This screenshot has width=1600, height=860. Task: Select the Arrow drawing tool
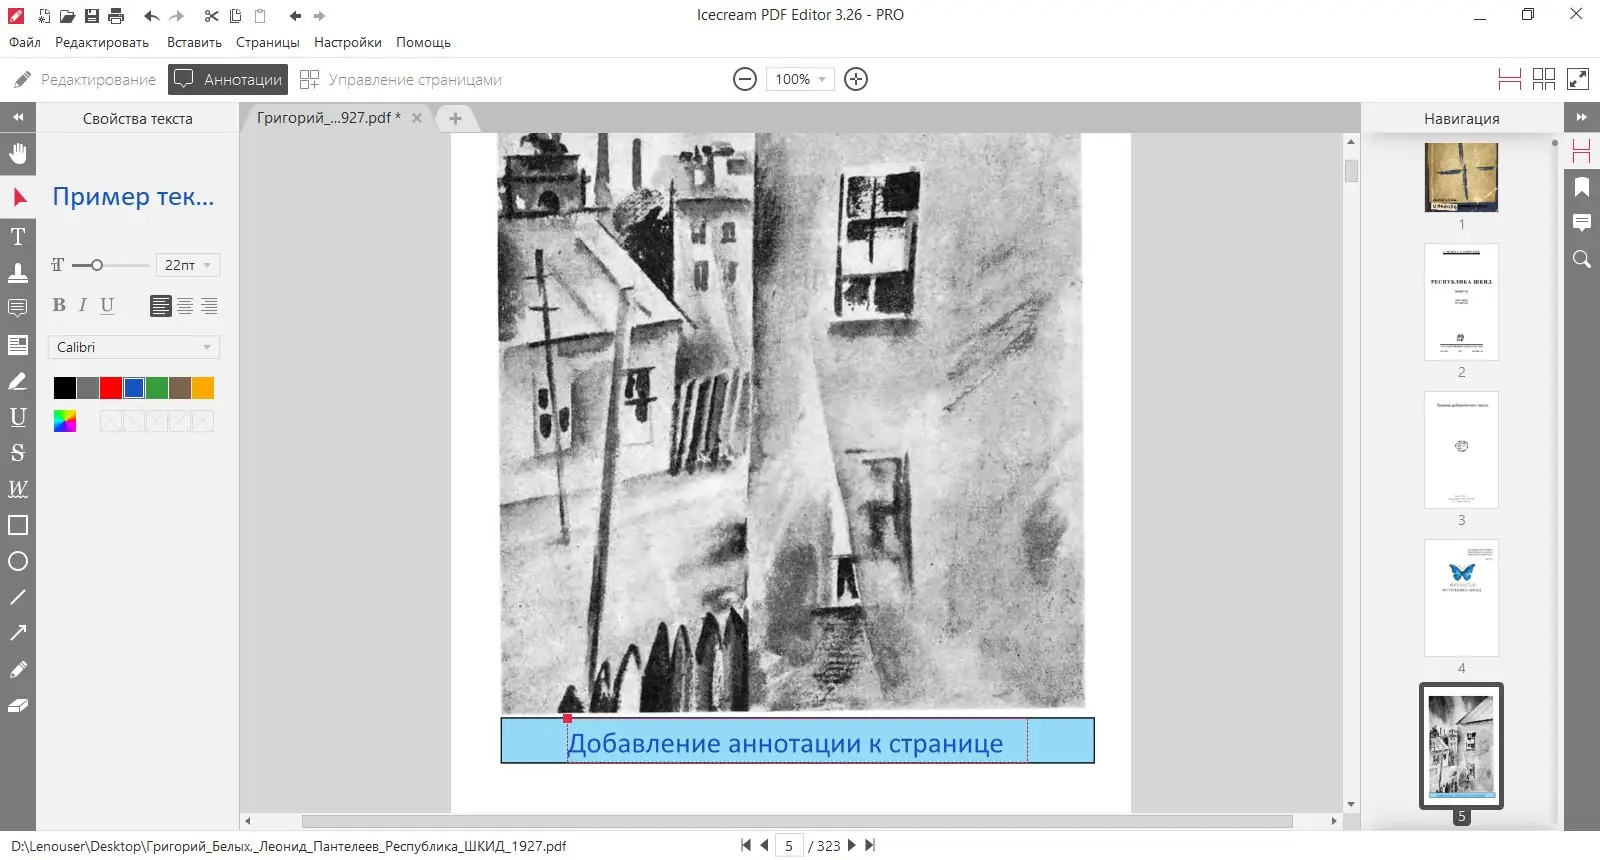[x=18, y=633]
